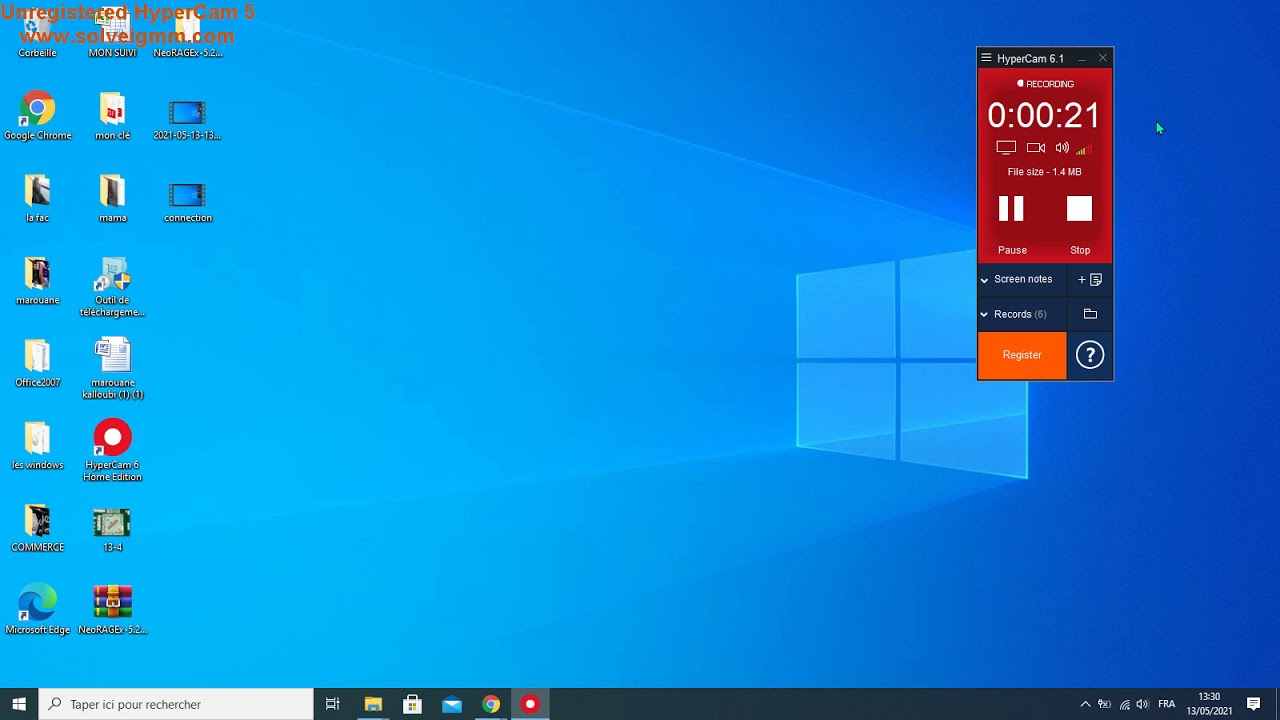Select the les windows folder
Screen dimensions: 1280x720
(37, 445)
